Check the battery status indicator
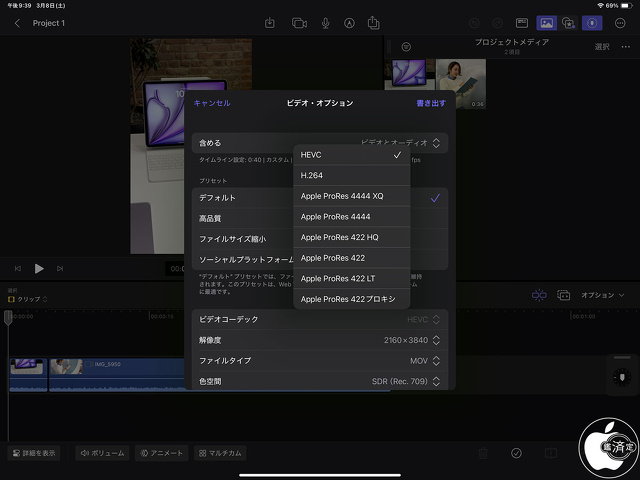Viewport: 640px width, 480px height. (x=627, y=6)
